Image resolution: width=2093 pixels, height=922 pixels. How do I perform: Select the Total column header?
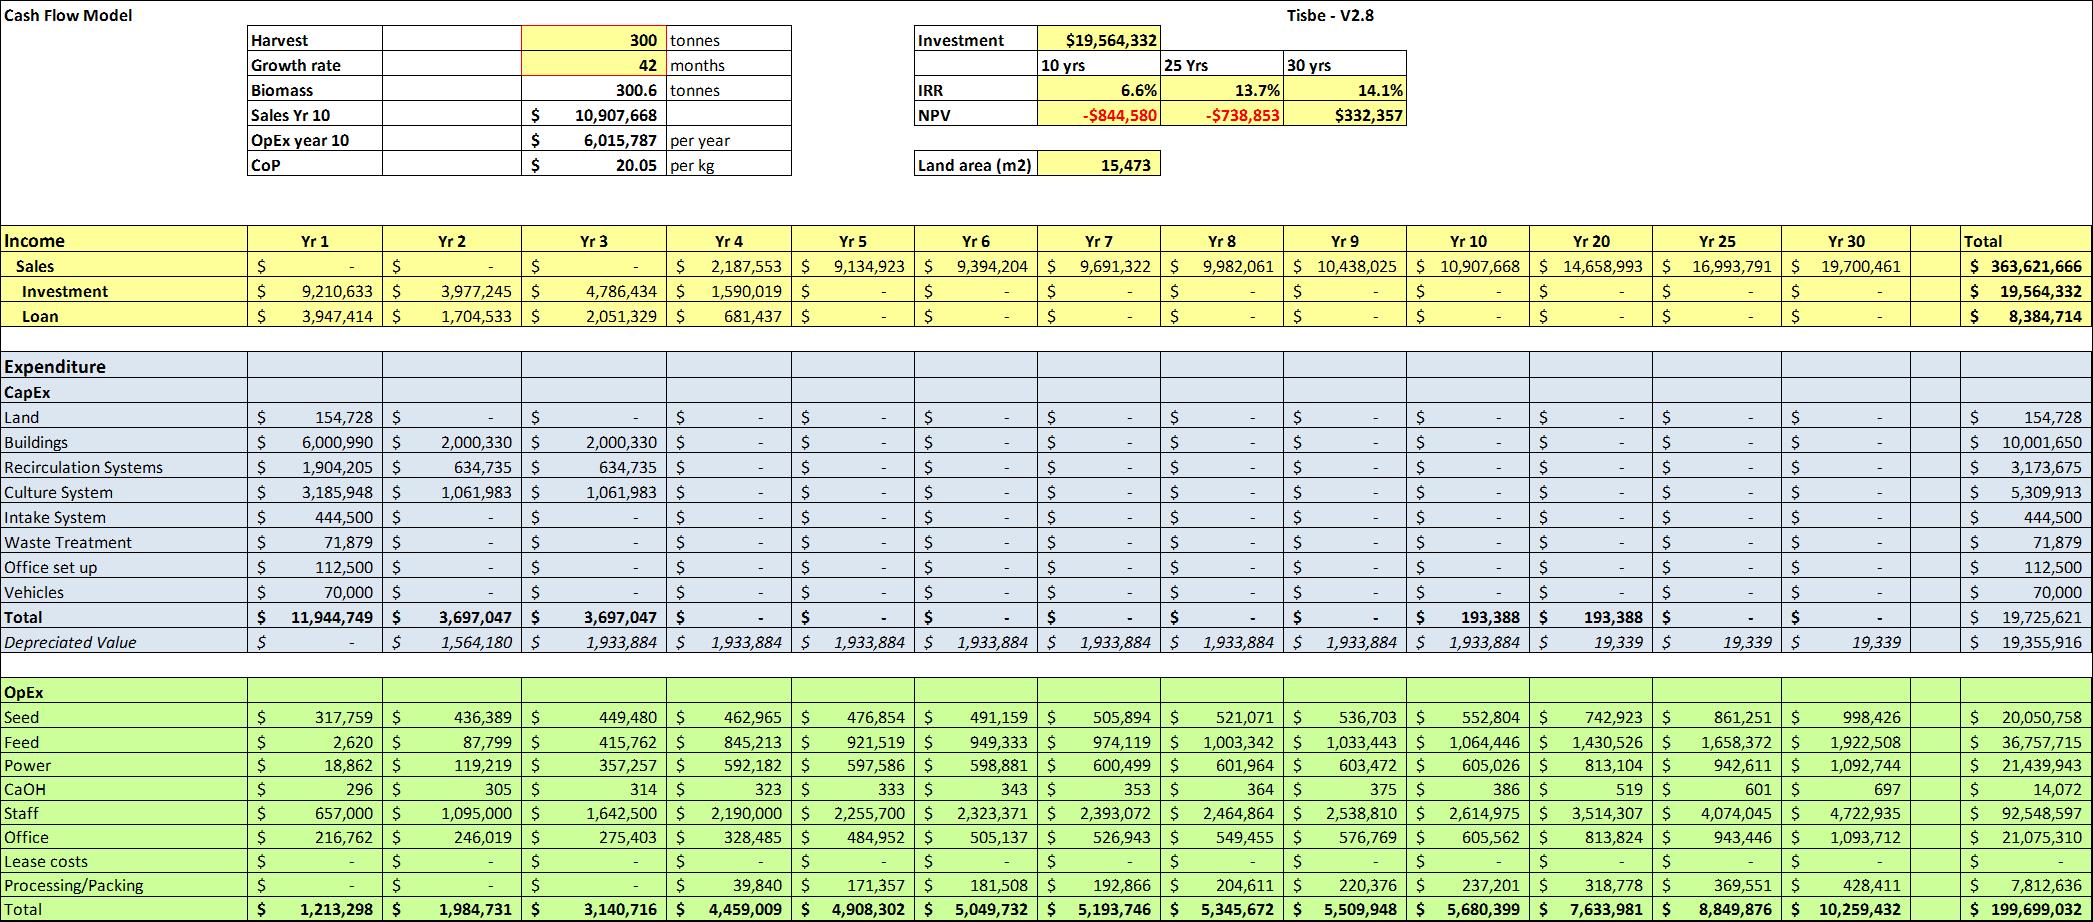click(2025, 240)
